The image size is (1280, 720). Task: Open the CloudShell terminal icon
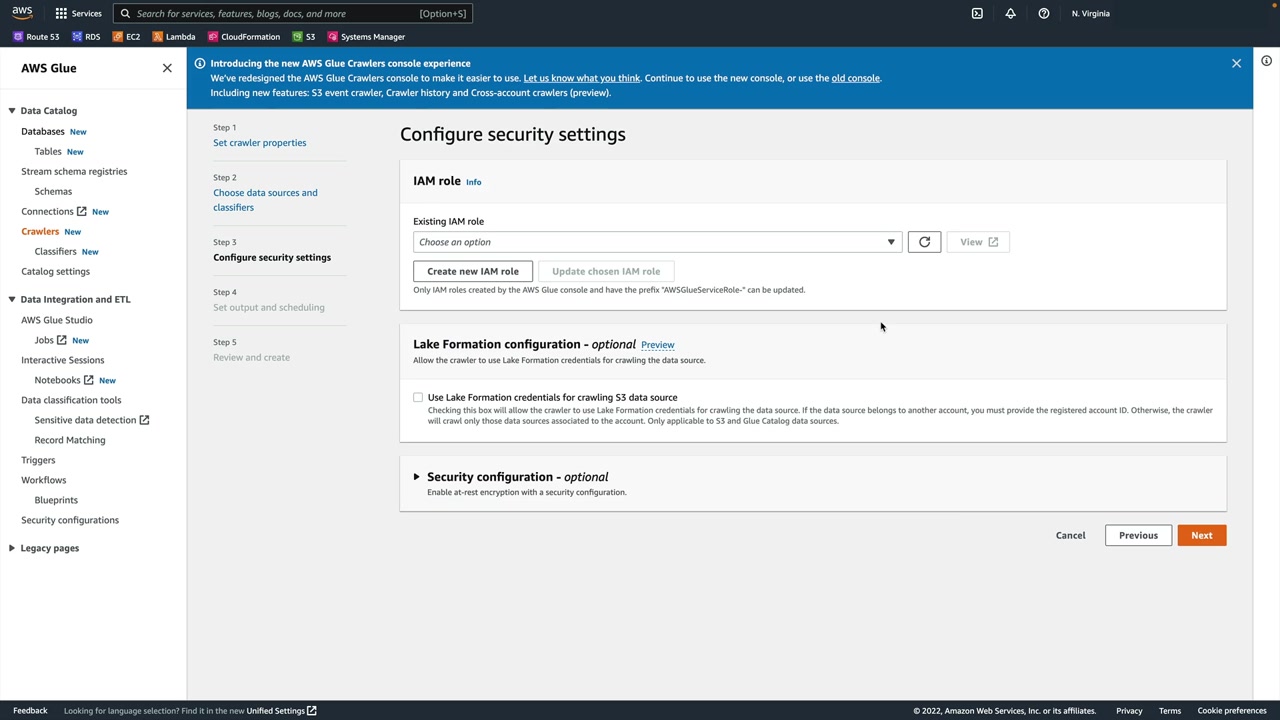(977, 14)
